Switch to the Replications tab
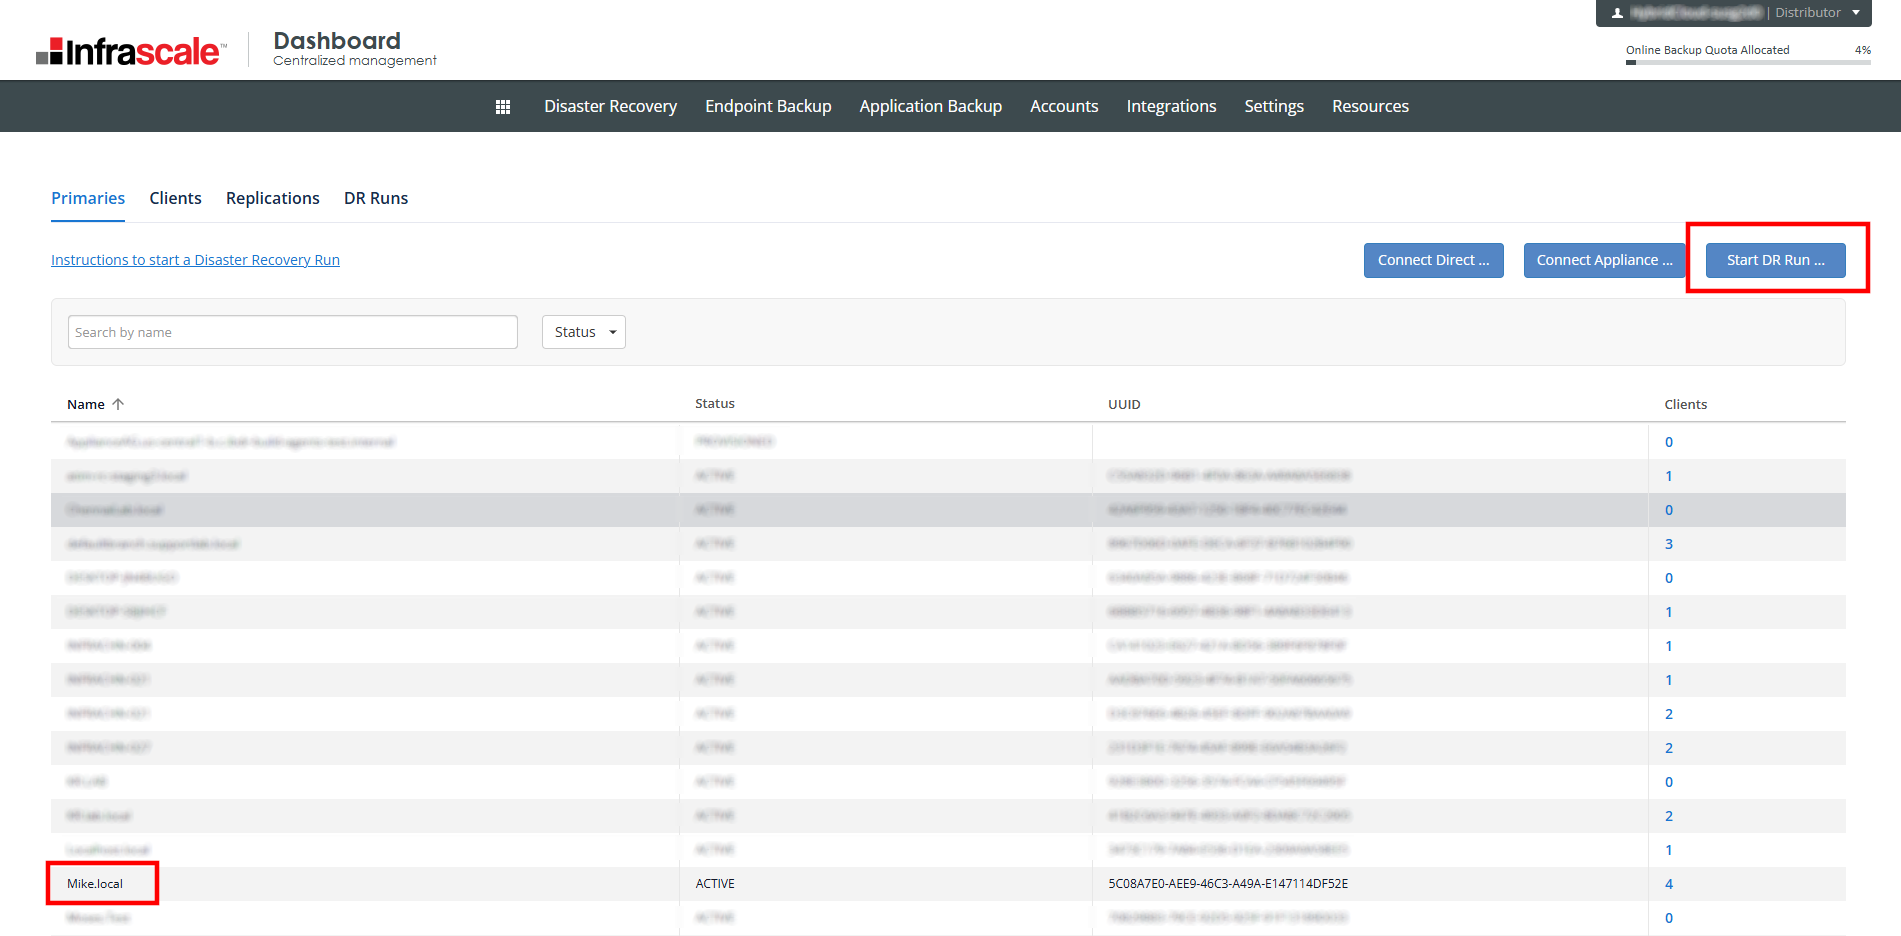 pos(272,198)
